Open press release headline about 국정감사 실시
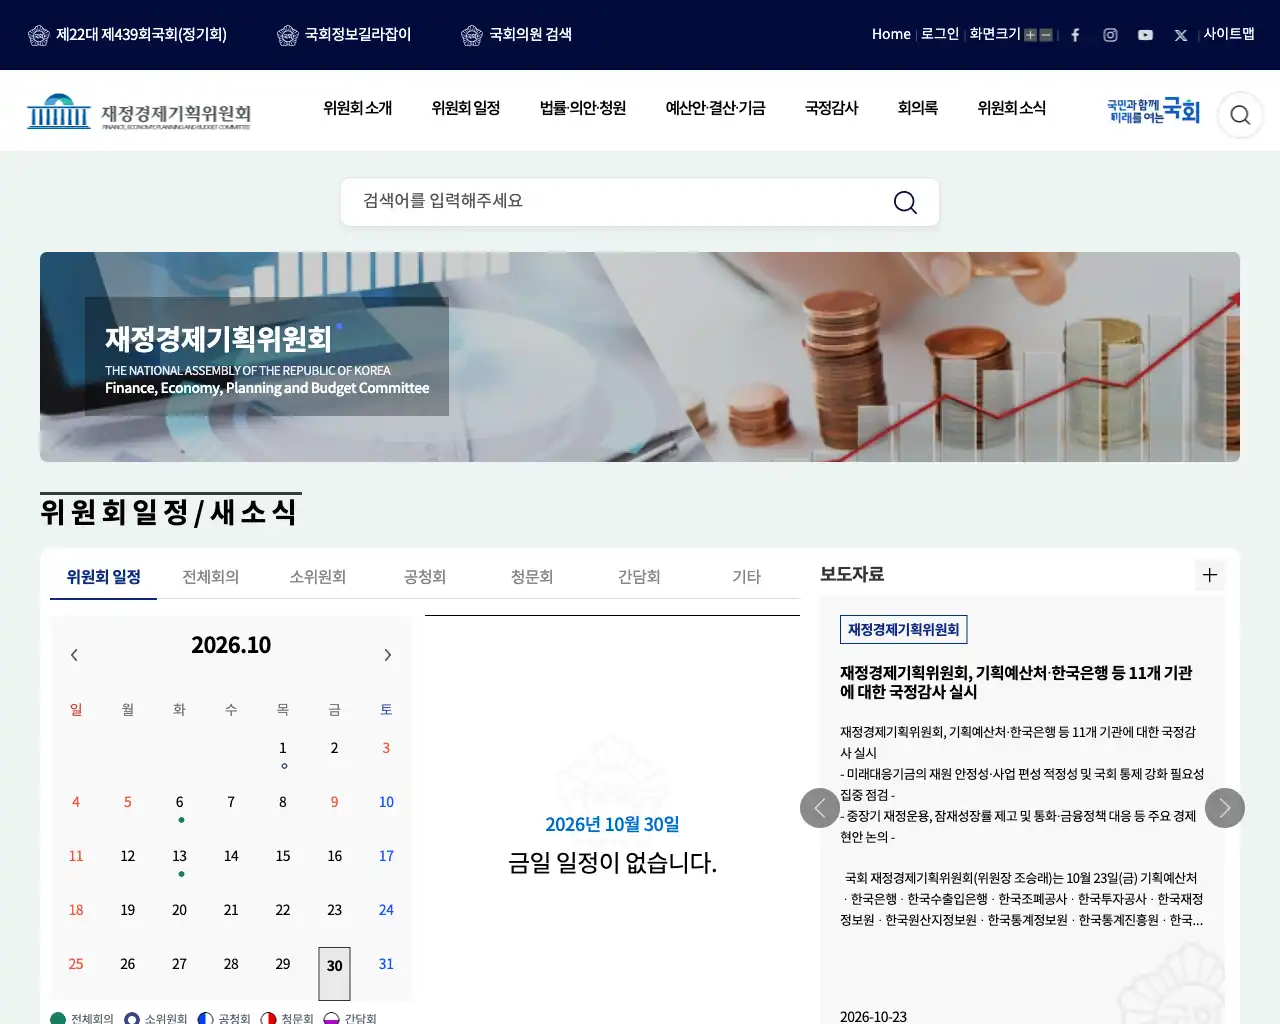Viewport: 1280px width, 1024px height. (1016, 682)
